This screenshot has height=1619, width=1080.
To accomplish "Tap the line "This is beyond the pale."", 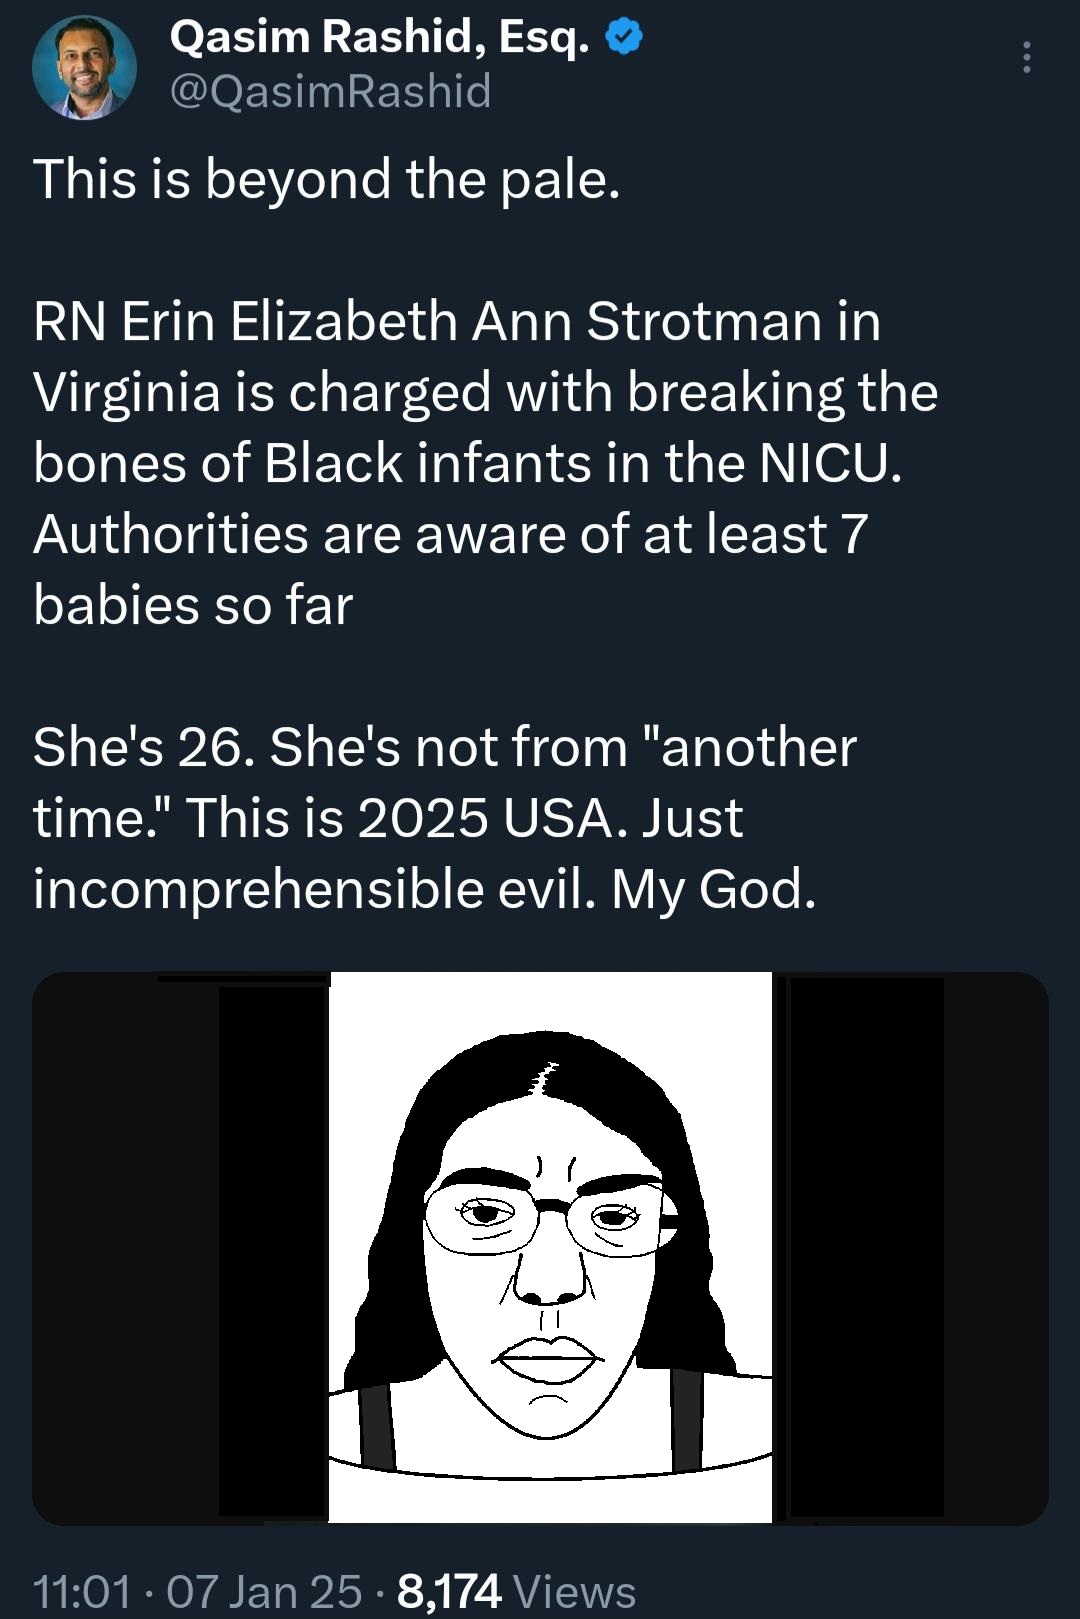I will 327,180.
